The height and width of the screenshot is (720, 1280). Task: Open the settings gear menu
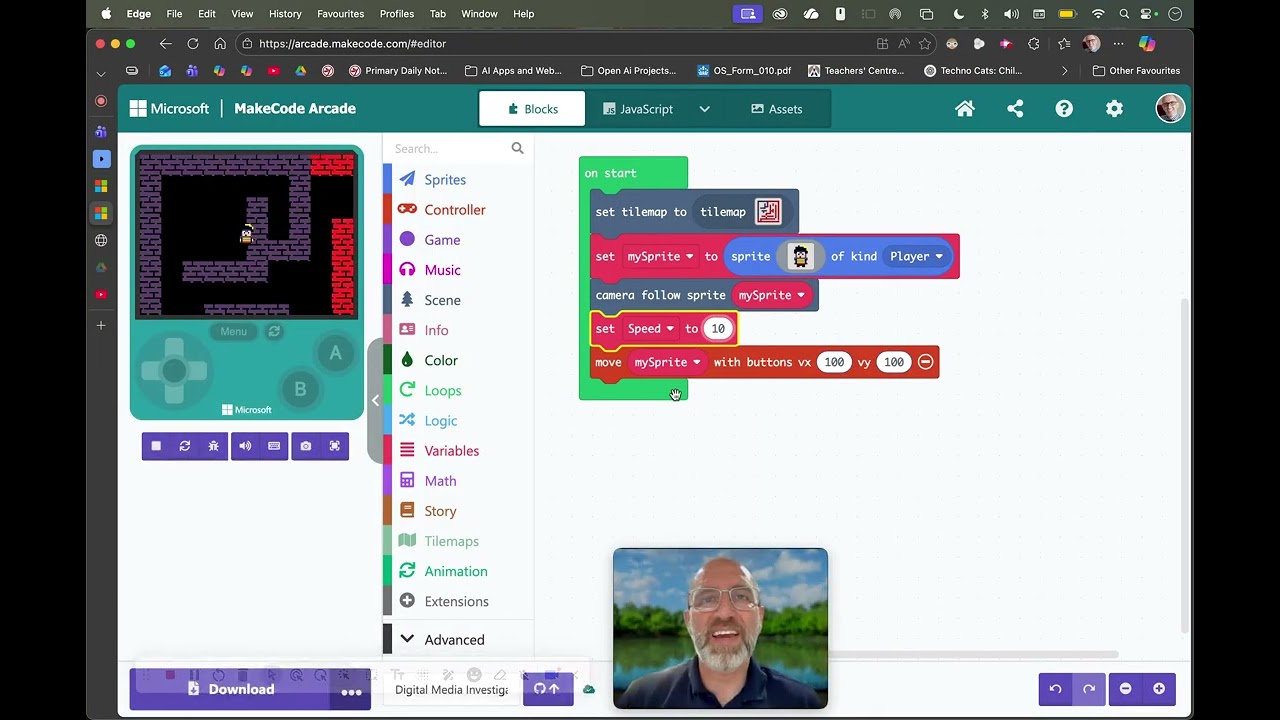pos(1114,109)
